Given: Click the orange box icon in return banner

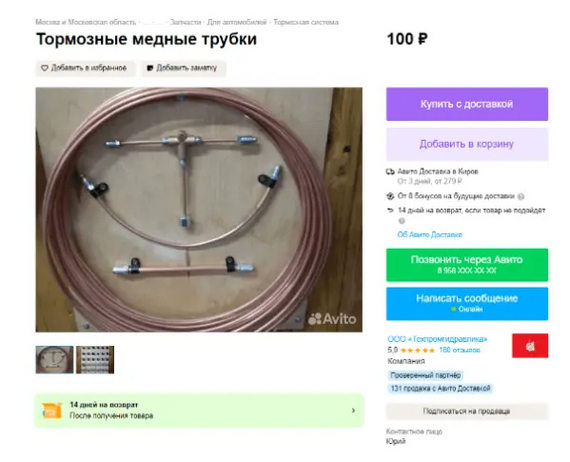Looking at the screenshot, I should [x=52, y=411].
